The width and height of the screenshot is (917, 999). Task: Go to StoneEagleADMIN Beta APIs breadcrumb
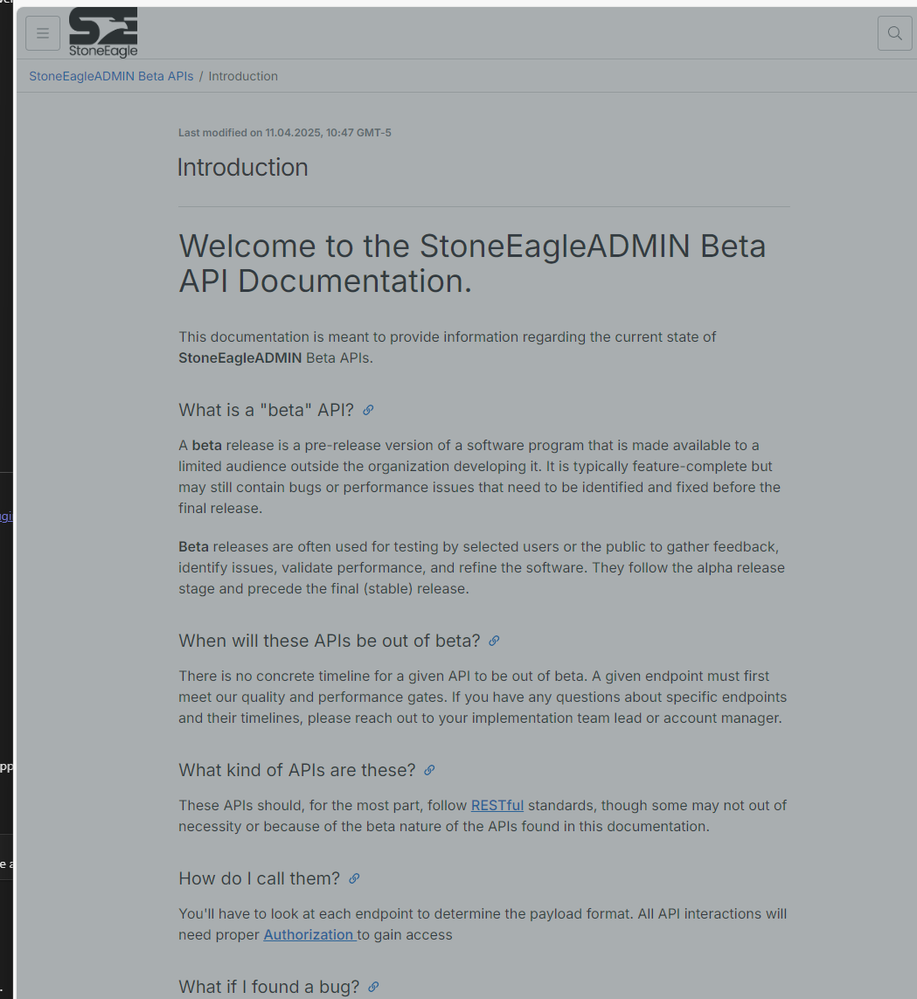[111, 76]
